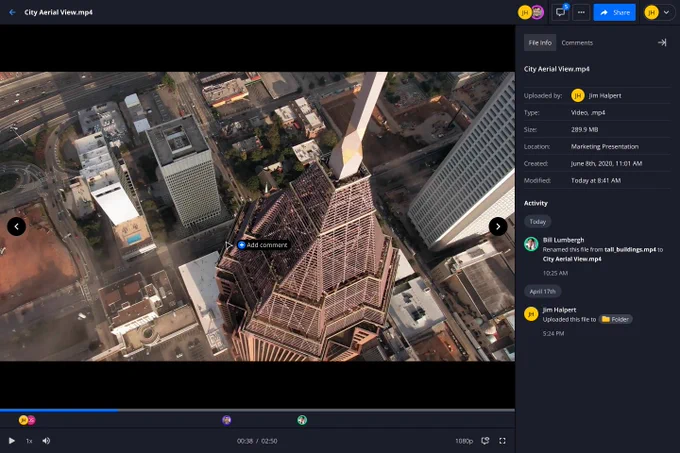This screenshot has height=453, width=680.
Task: Mute the video volume speaker icon
Action: 46,441
